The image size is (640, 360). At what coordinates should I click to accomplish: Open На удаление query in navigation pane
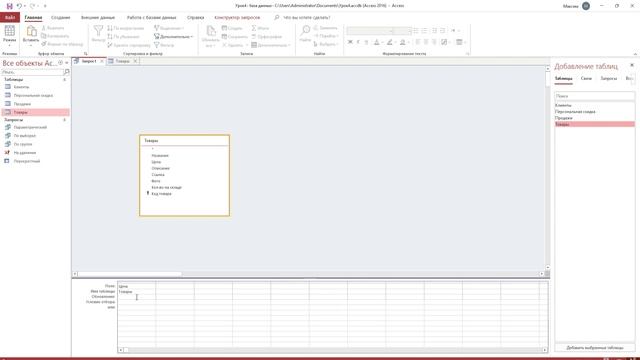click(x=25, y=153)
